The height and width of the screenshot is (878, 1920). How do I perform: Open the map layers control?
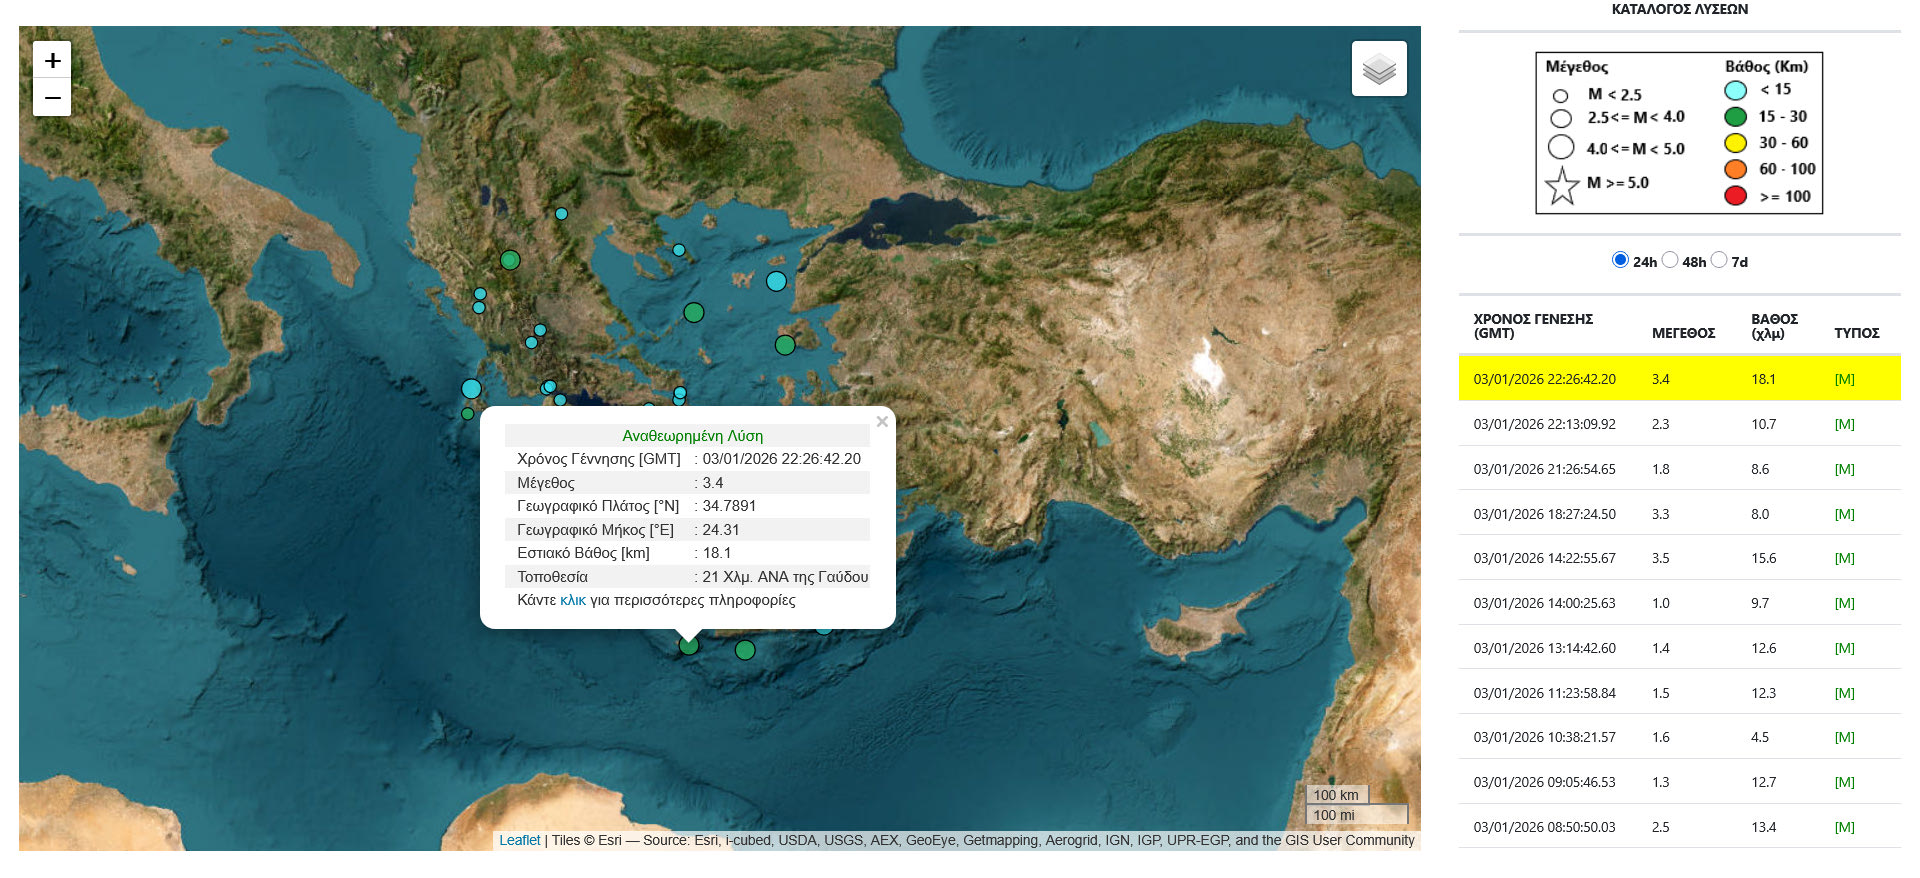tap(1379, 69)
